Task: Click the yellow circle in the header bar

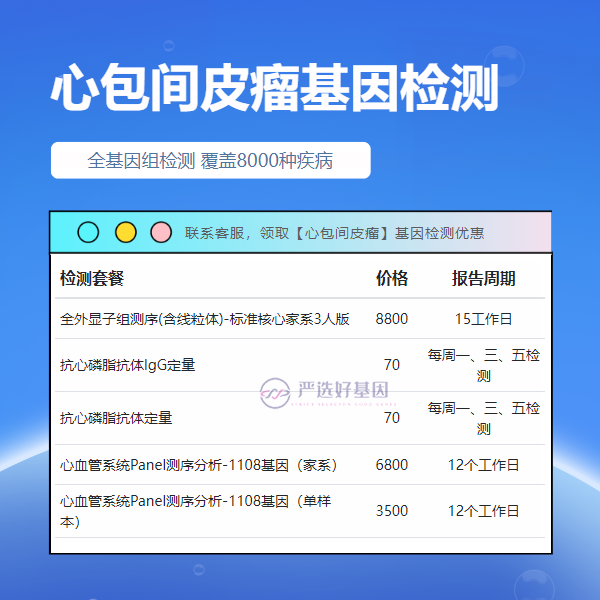Action: 126,232
